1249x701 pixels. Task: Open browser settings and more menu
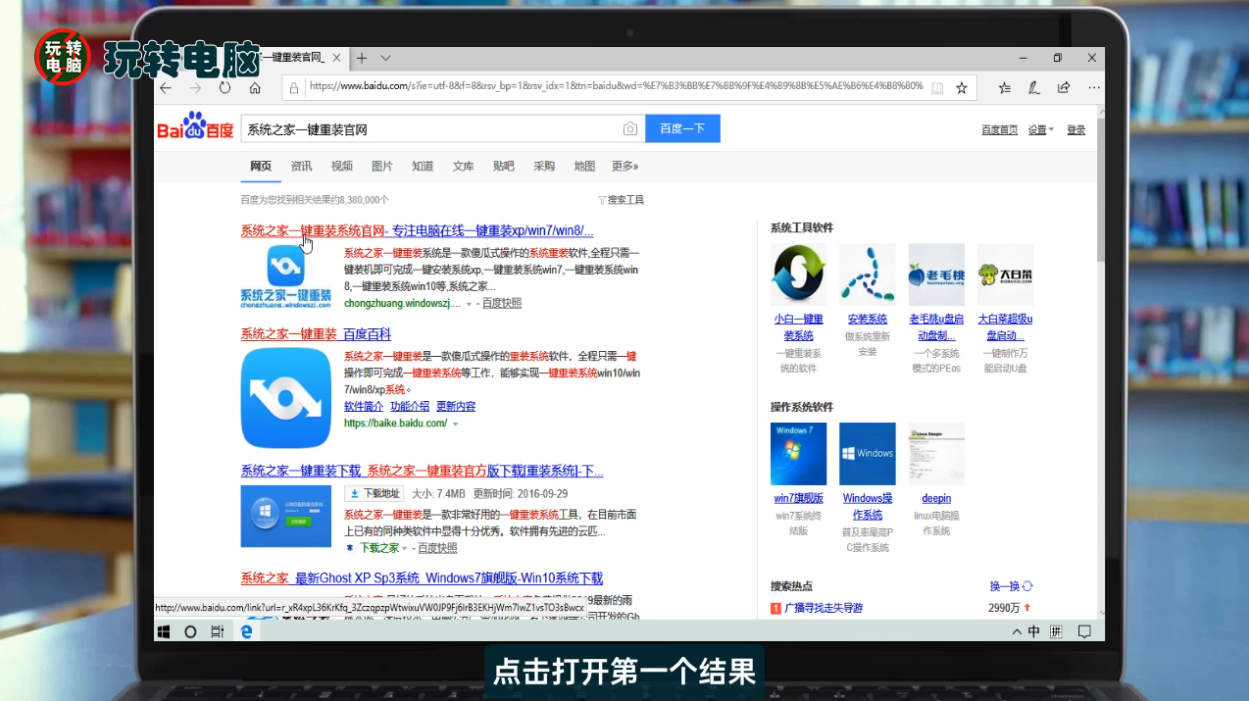(x=1094, y=88)
